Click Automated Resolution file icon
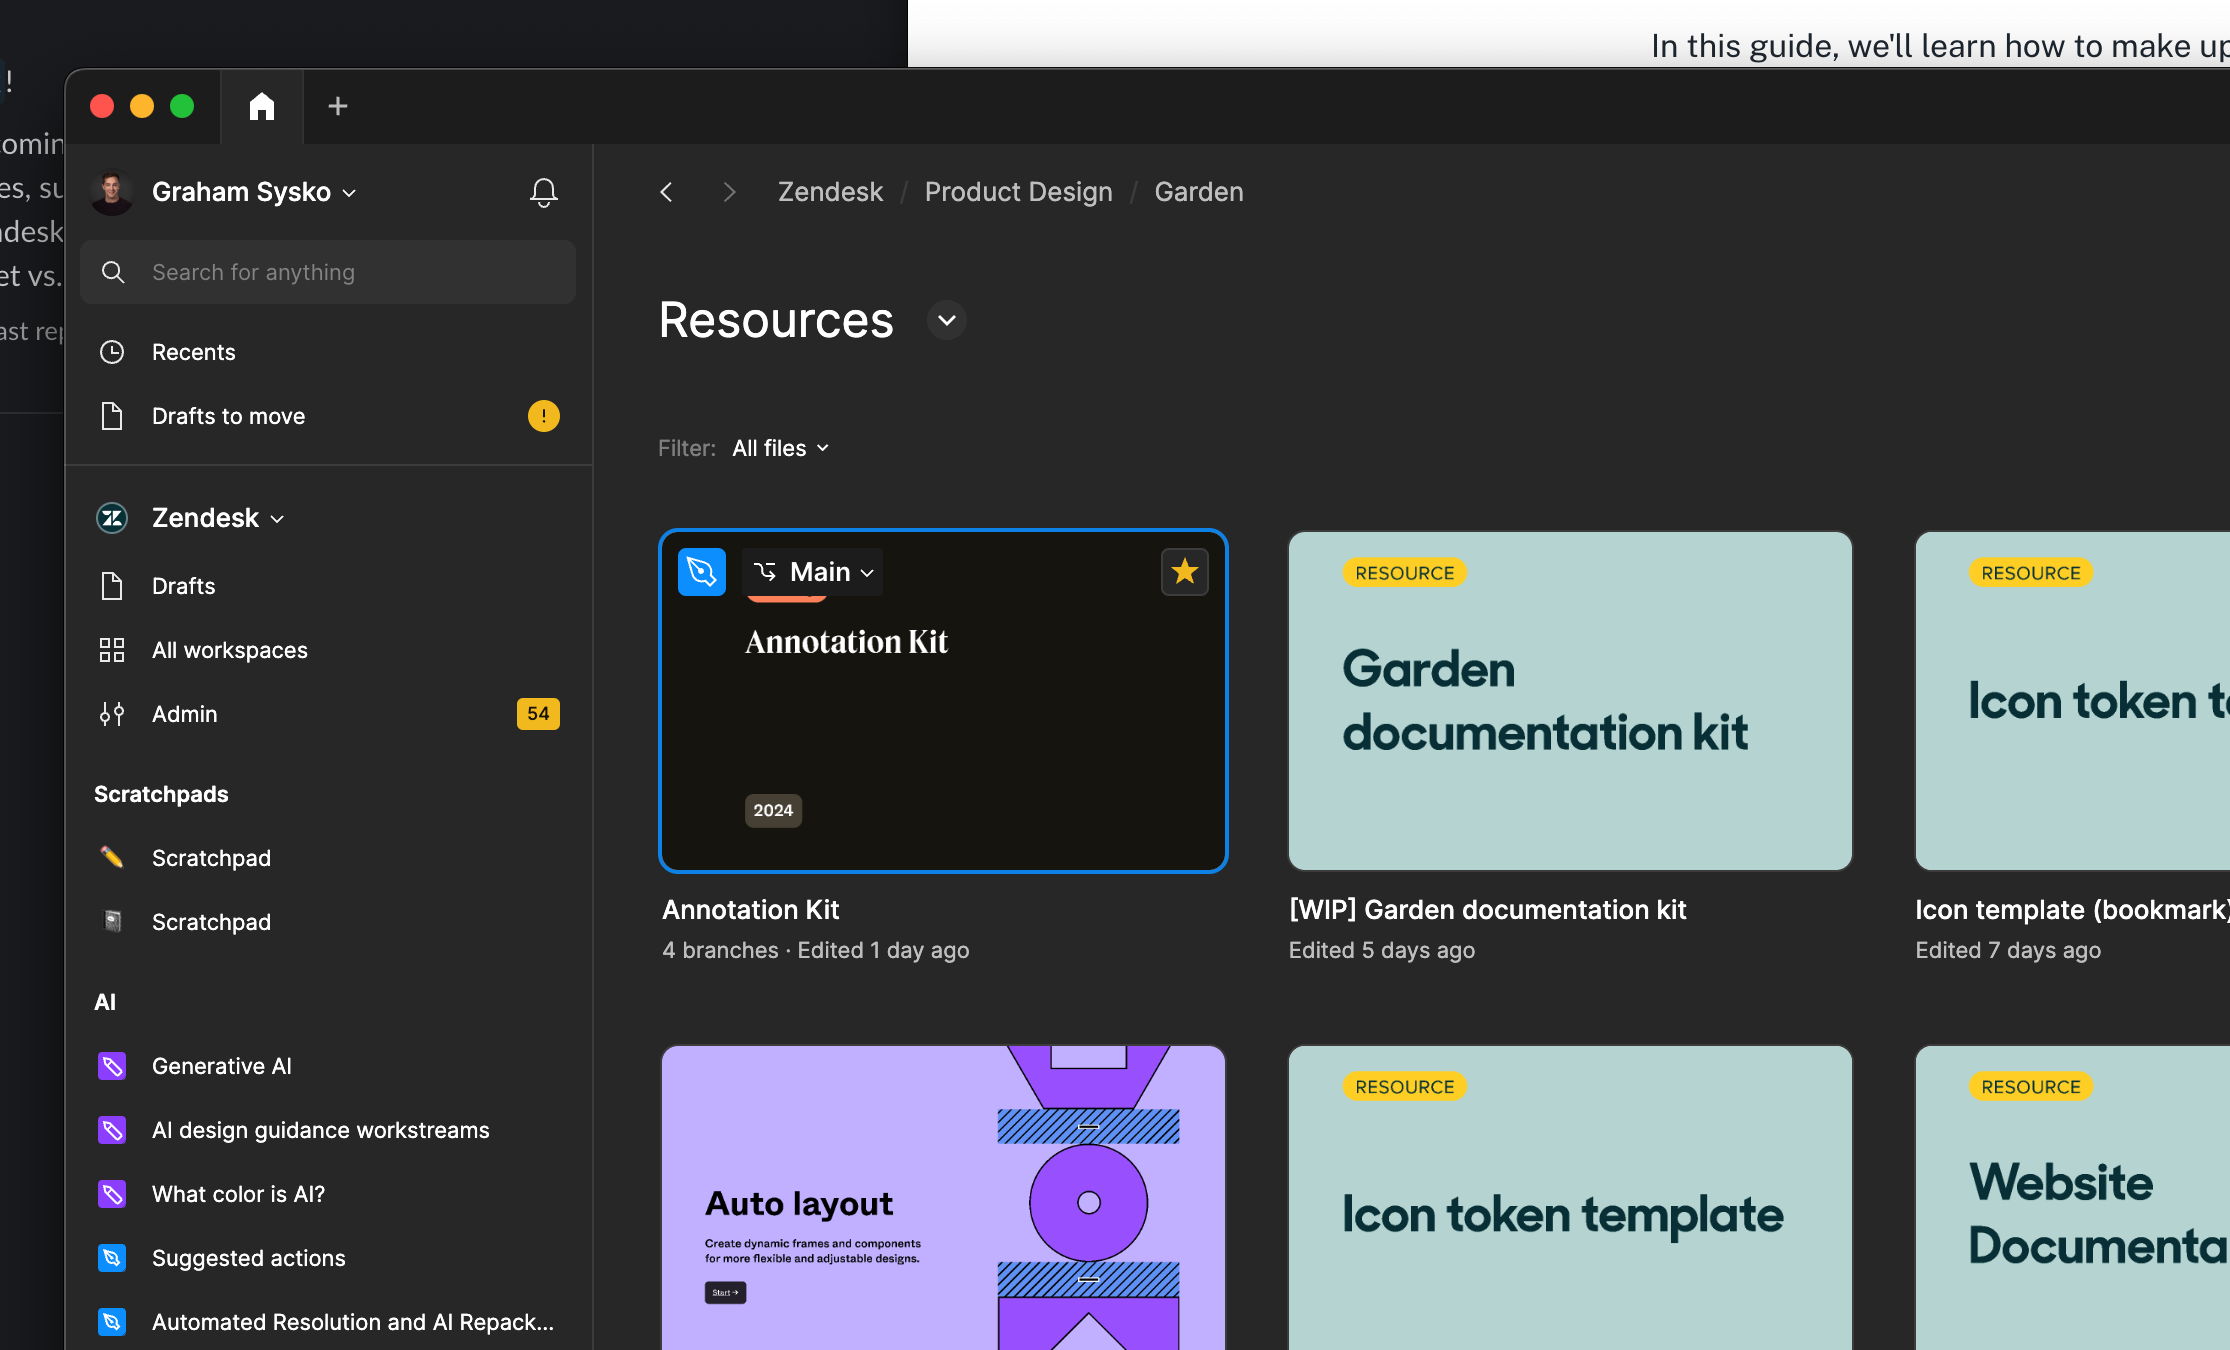This screenshot has height=1350, width=2230. pyautogui.click(x=112, y=1322)
